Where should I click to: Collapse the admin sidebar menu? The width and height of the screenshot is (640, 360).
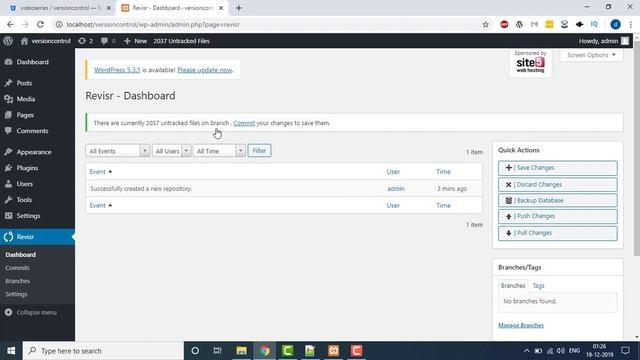click(x=31, y=312)
